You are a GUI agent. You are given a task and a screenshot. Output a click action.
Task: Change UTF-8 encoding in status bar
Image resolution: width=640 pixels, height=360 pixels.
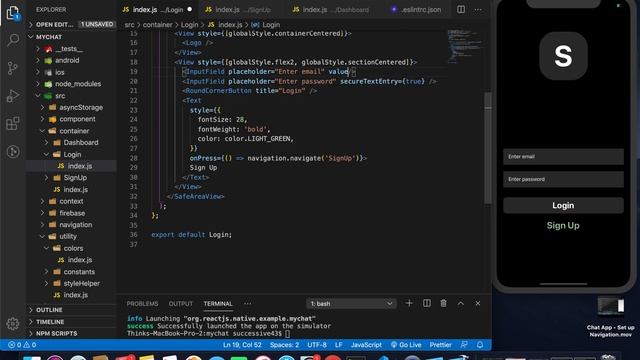pyautogui.click(x=317, y=345)
